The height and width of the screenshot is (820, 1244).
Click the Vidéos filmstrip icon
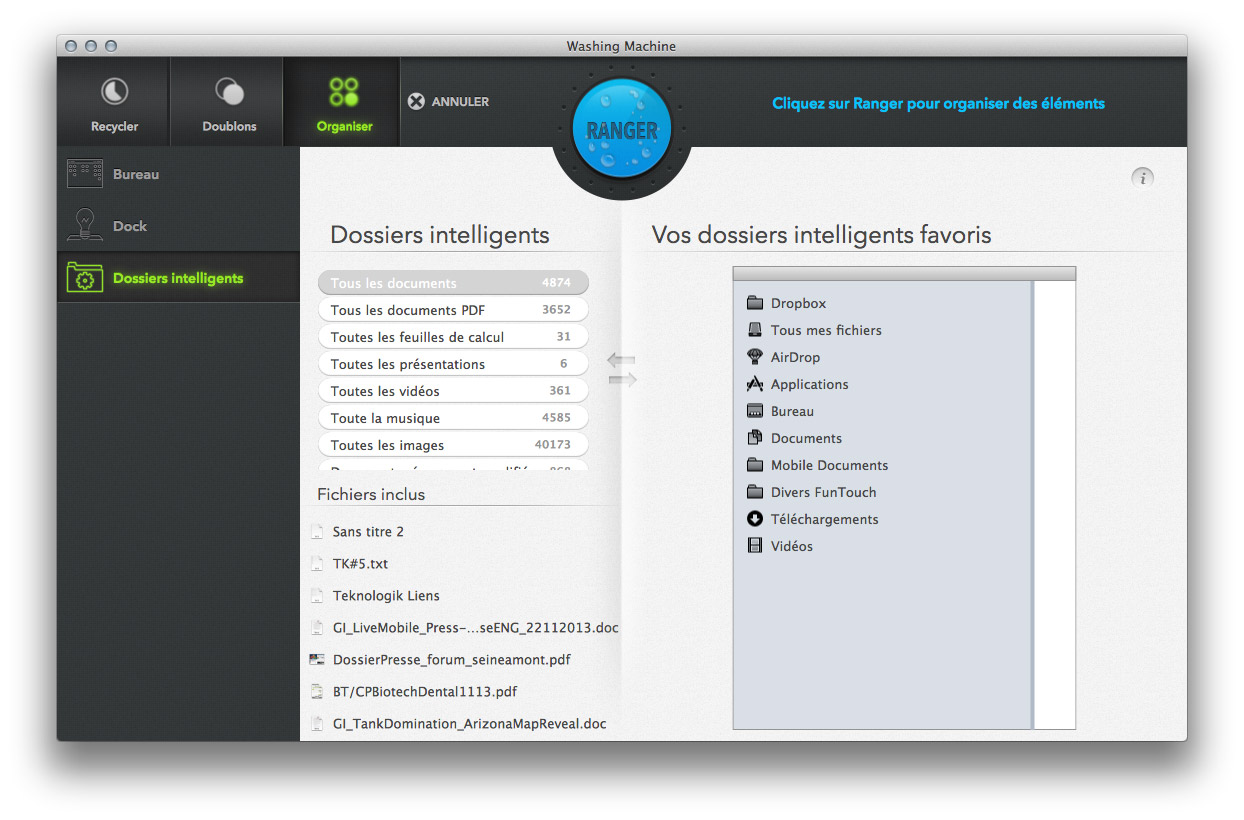click(x=755, y=546)
